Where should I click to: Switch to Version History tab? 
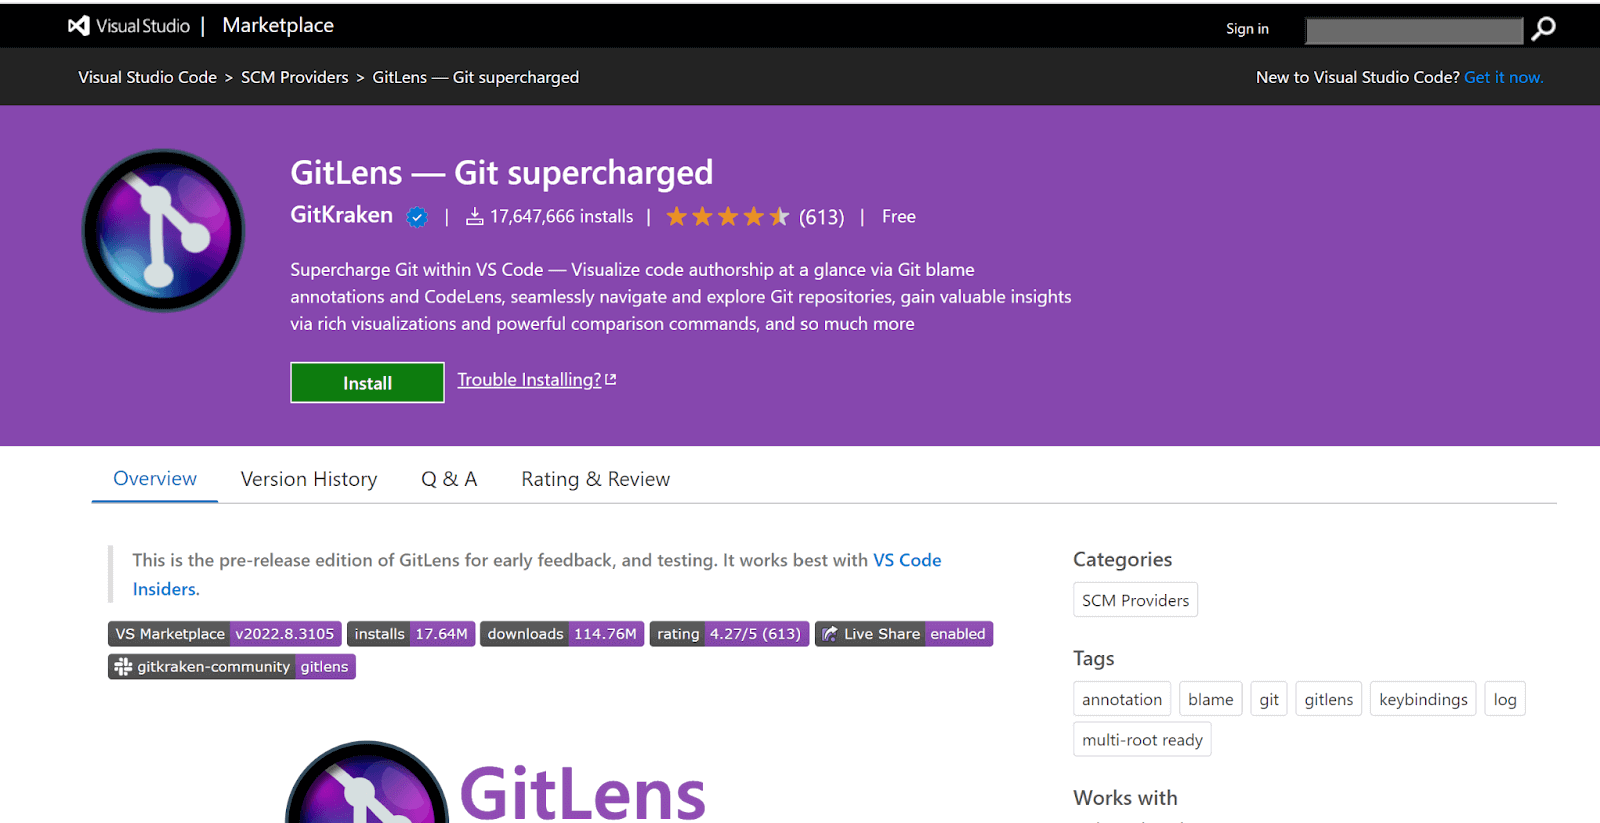309,480
